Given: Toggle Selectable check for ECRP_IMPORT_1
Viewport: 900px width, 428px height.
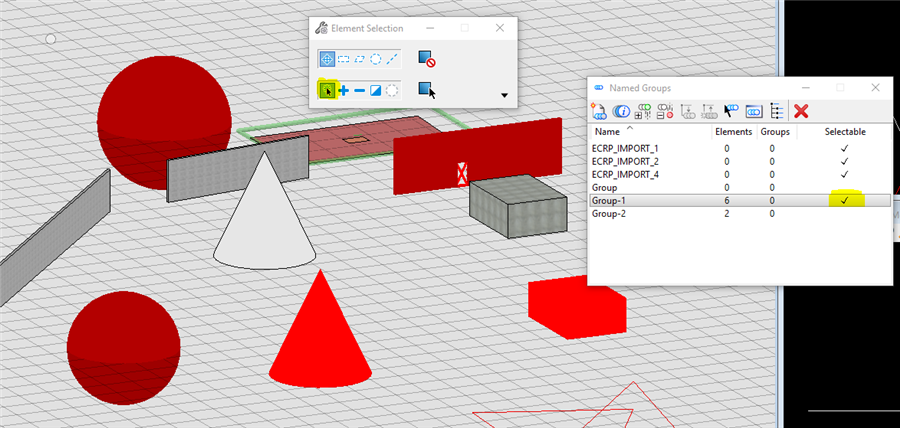Looking at the screenshot, I should [x=844, y=148].
